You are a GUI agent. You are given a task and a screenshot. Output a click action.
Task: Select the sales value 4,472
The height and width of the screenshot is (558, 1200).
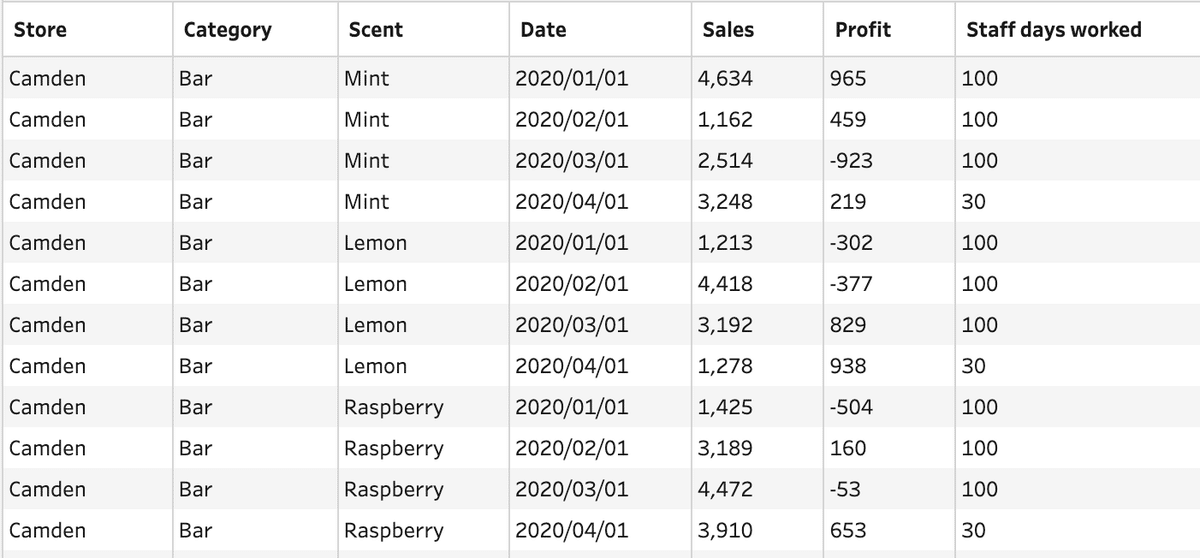pyautogui.click(x=725, y=489)
